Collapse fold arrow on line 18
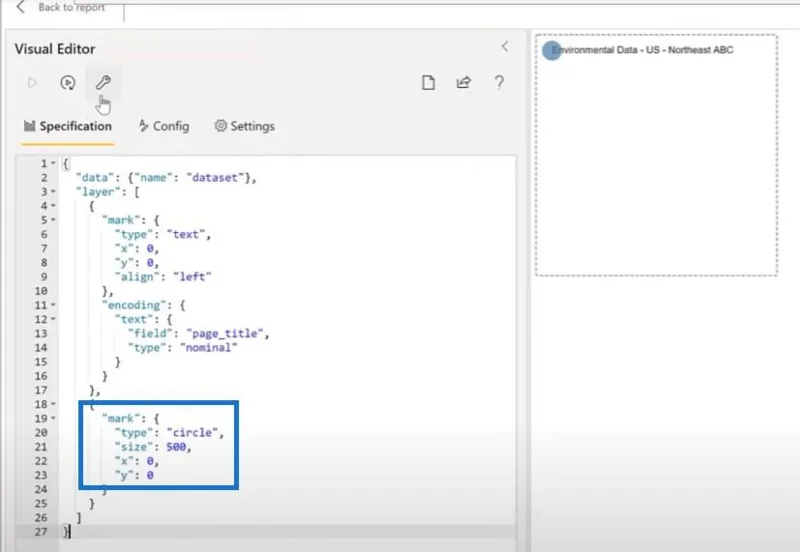 click(x=53, y=405)
